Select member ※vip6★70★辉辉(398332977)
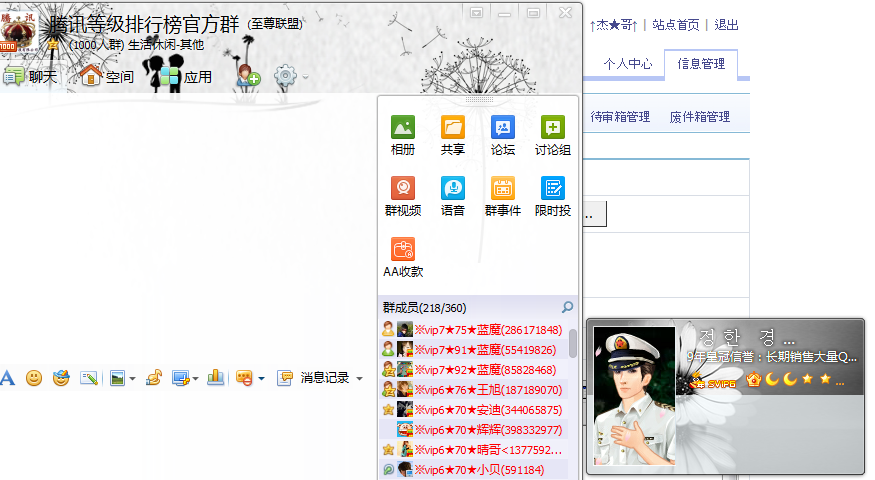The width and height of the screenshot is (875, 480). pos(473,430)
